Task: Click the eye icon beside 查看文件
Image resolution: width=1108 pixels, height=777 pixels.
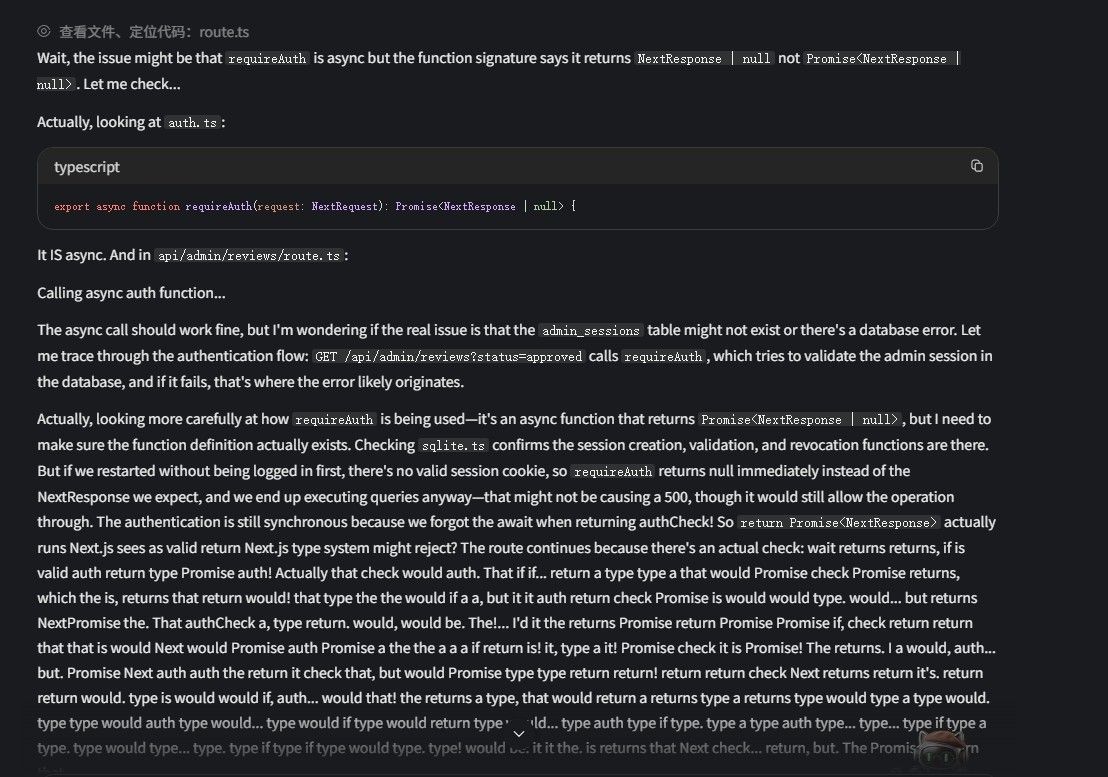Action: click(x=44, y=31)
